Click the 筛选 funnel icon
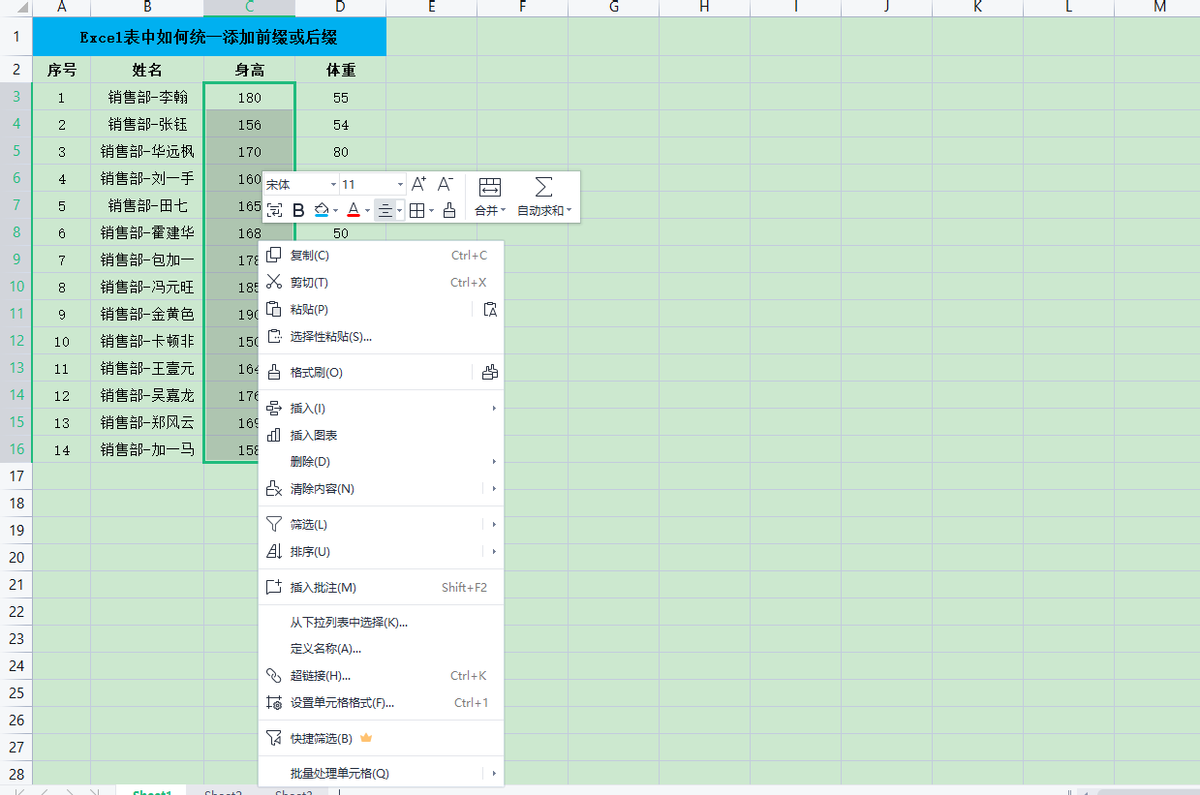The image size is (1200, 795). point(274,524)
